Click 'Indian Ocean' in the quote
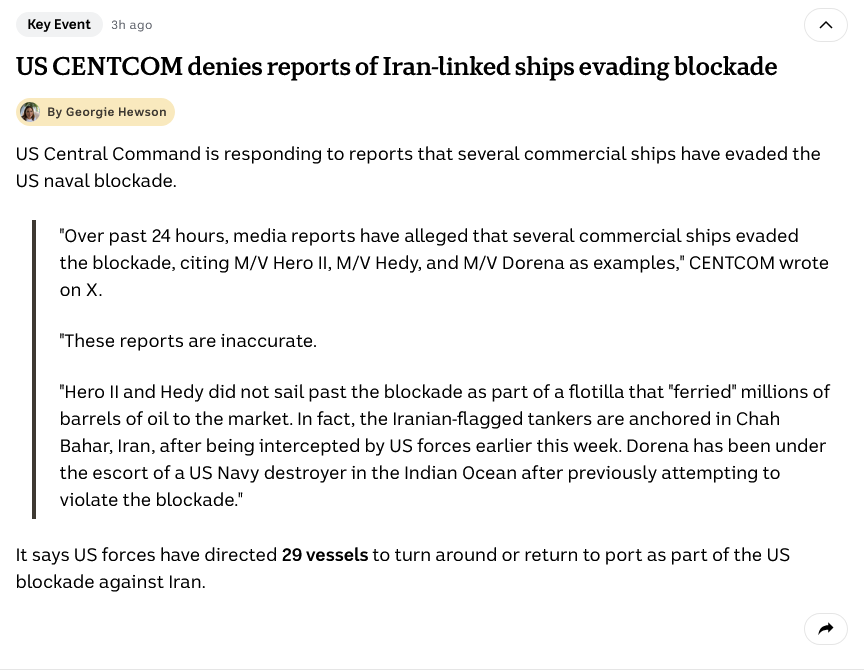The width and height of the screenshot is (864, 670). 461,473
